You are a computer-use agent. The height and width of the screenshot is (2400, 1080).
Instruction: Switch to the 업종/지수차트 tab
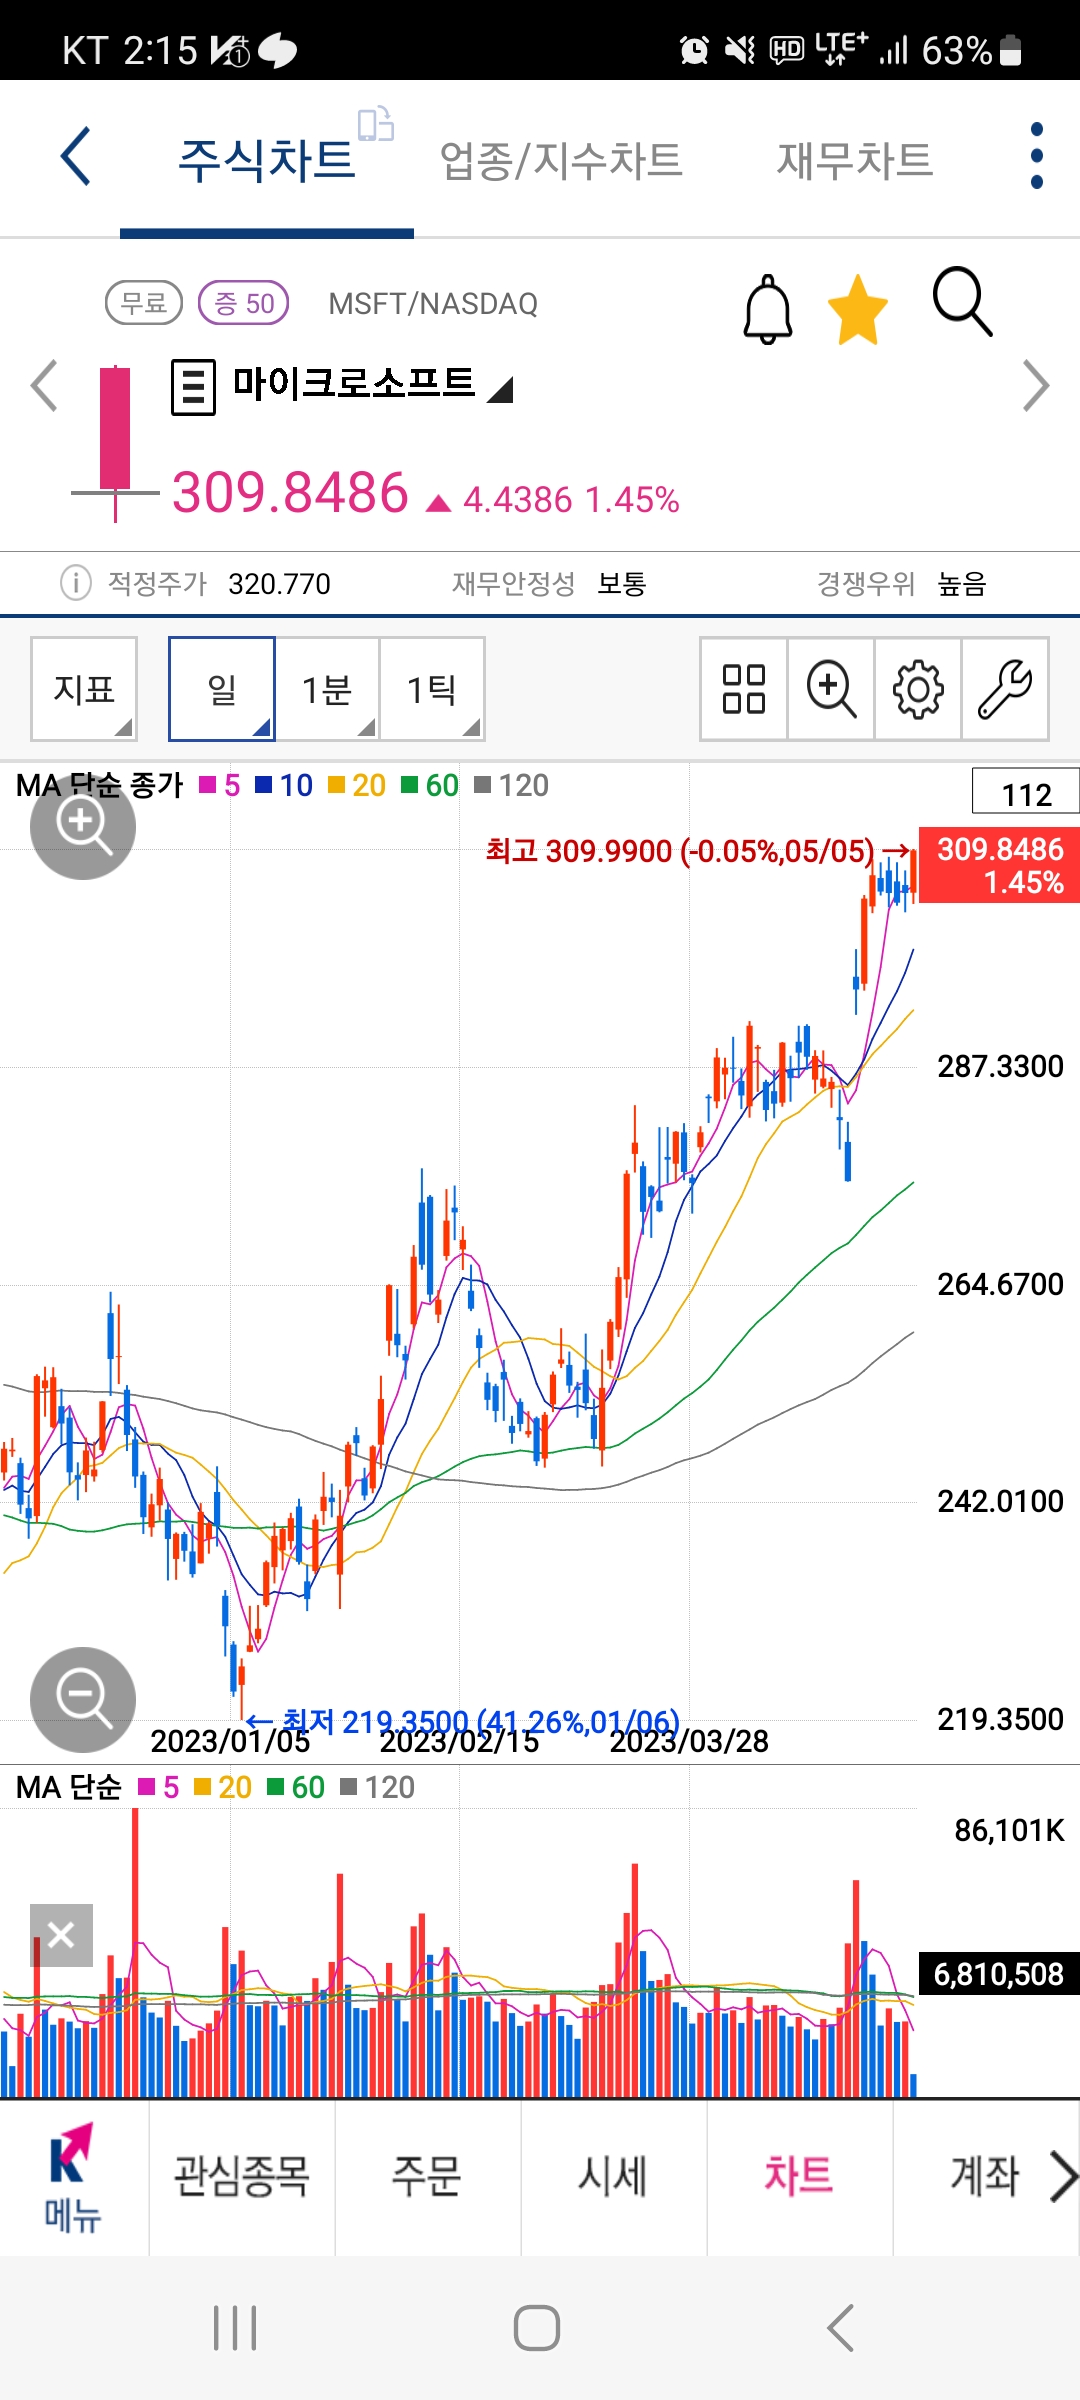tap(561, 160)
